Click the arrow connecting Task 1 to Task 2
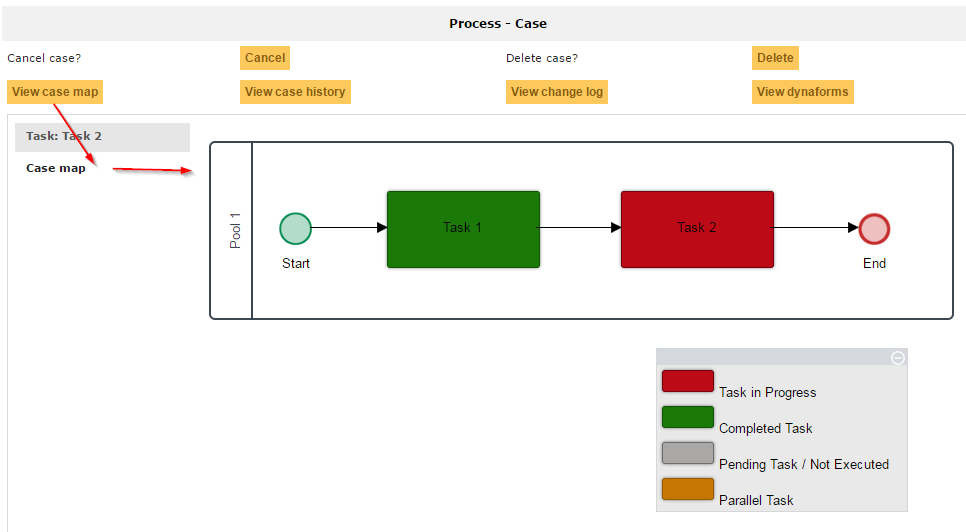This screenshot has height=532, width=966. tap(580, 228)
